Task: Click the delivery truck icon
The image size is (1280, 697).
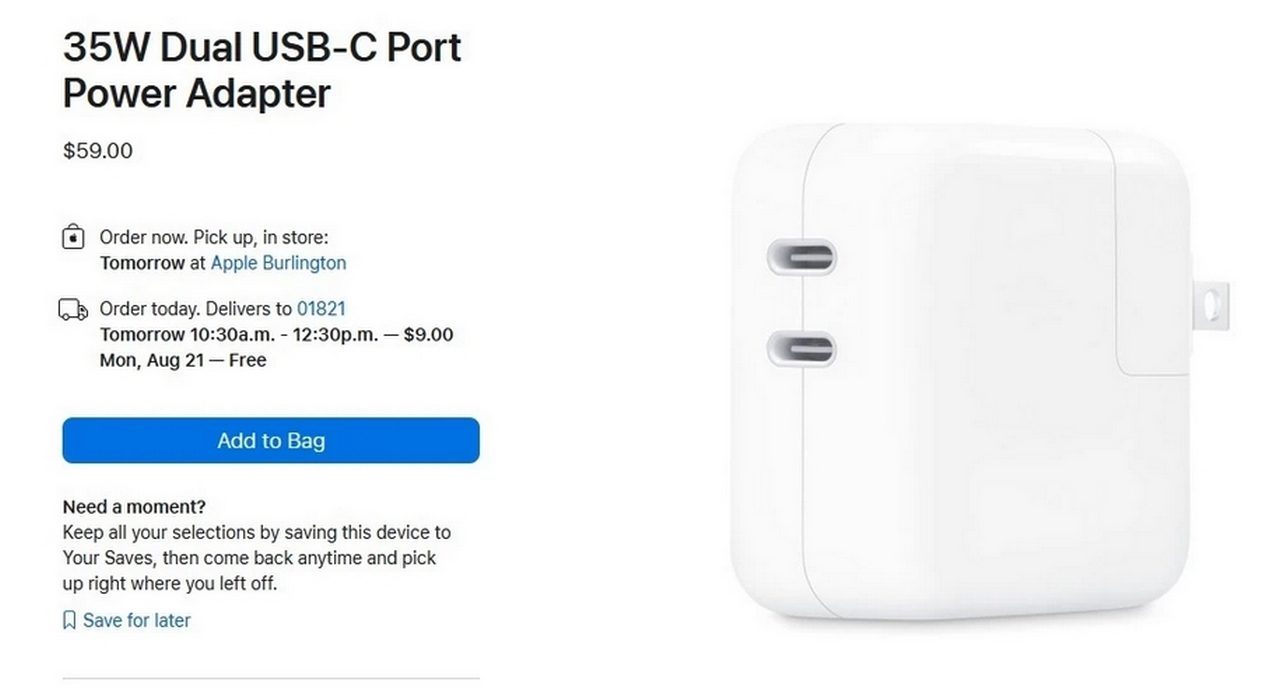Action: coord(73,310)
